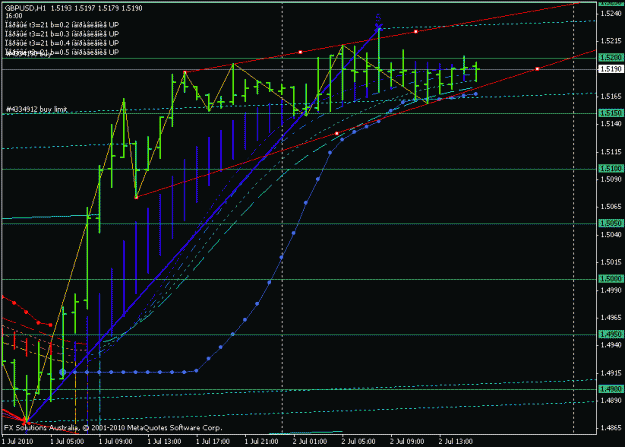Click the 2 Jul 13:00 time label

pyautogui.click(x=456, y=441)
